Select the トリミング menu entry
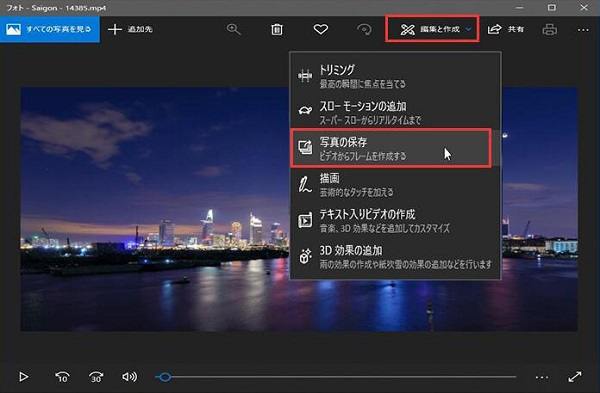 tap(395, 76)
